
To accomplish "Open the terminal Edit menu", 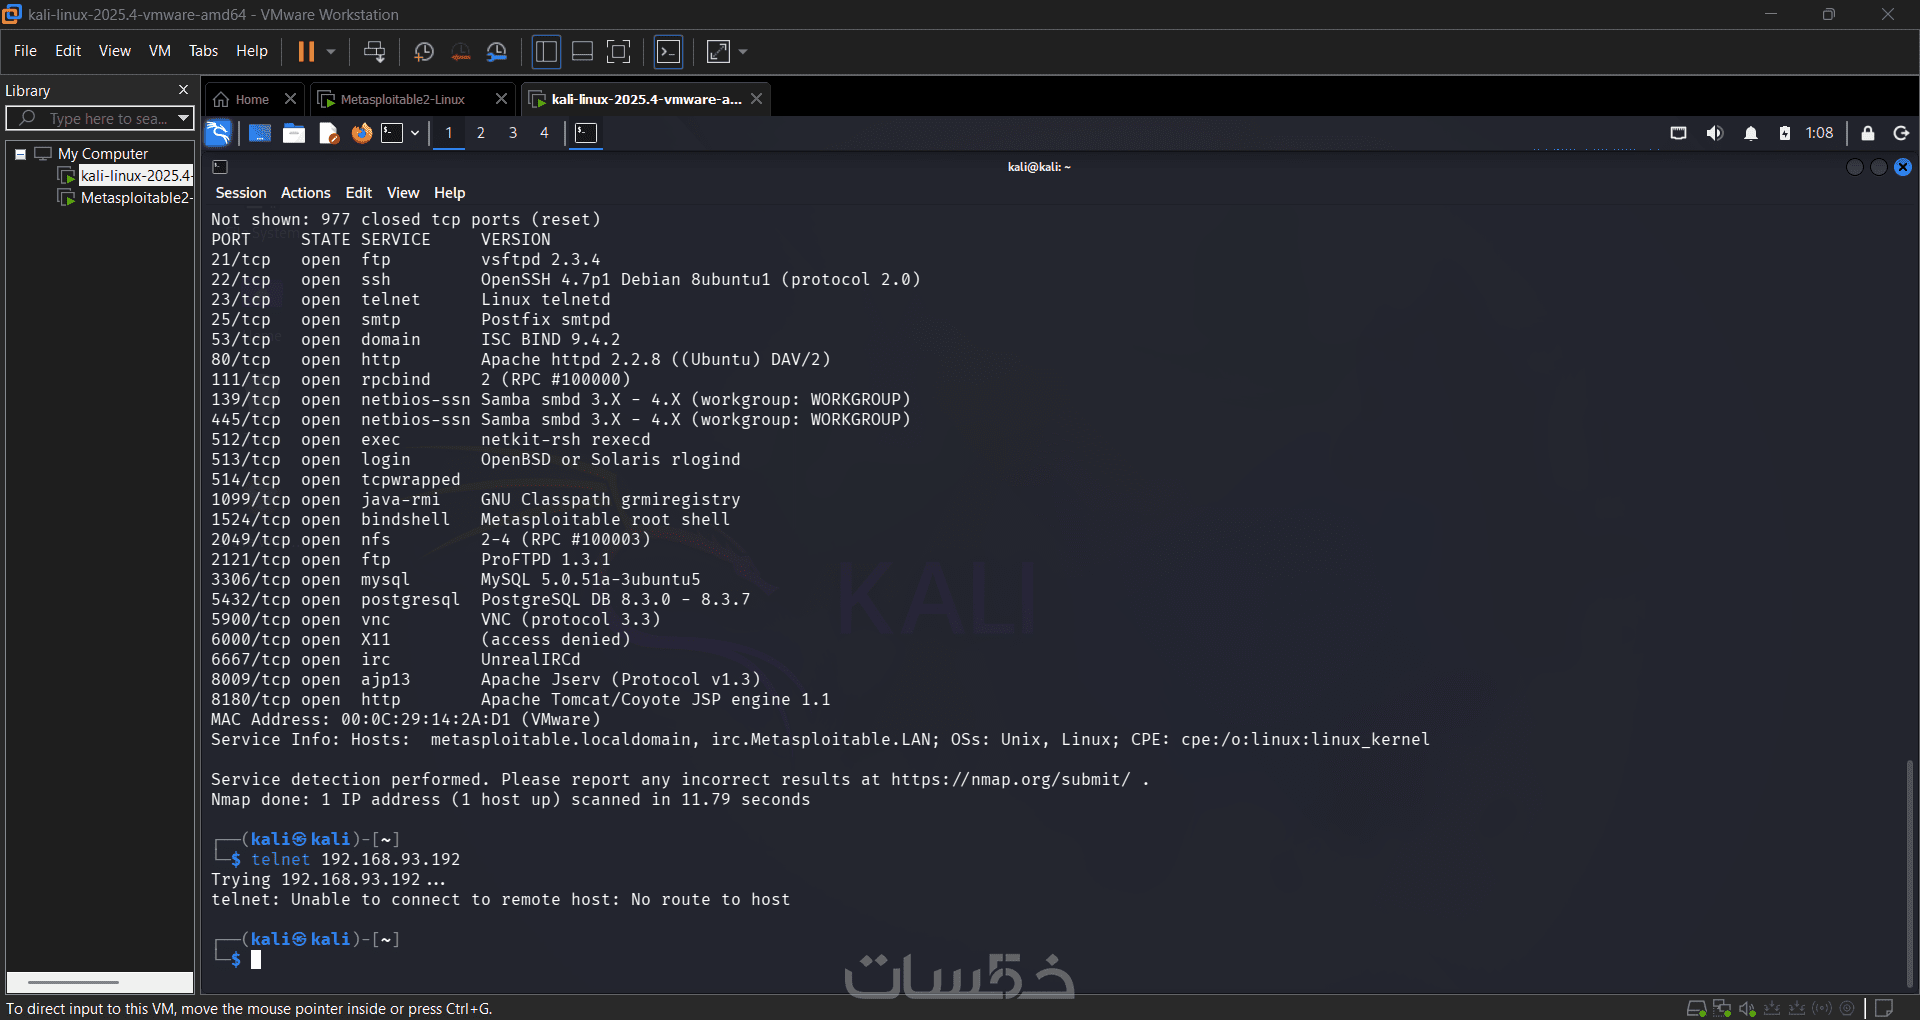I will (359, 193).
